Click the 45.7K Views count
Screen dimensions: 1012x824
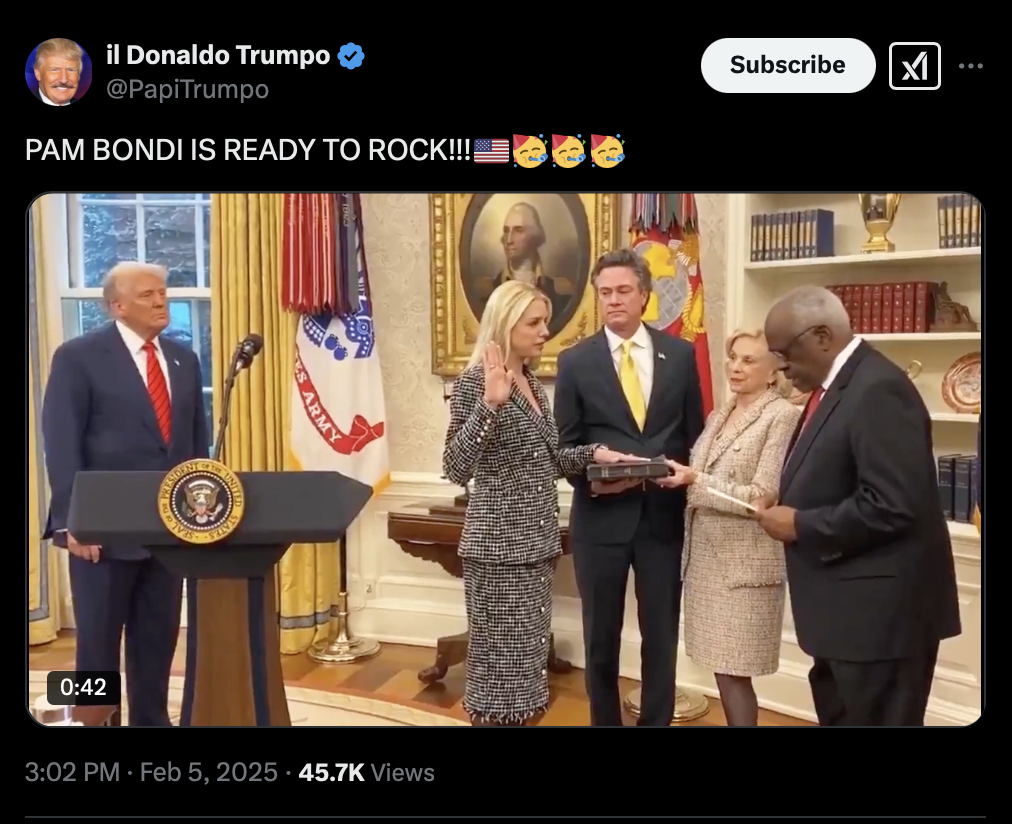[x=366, y=772]
